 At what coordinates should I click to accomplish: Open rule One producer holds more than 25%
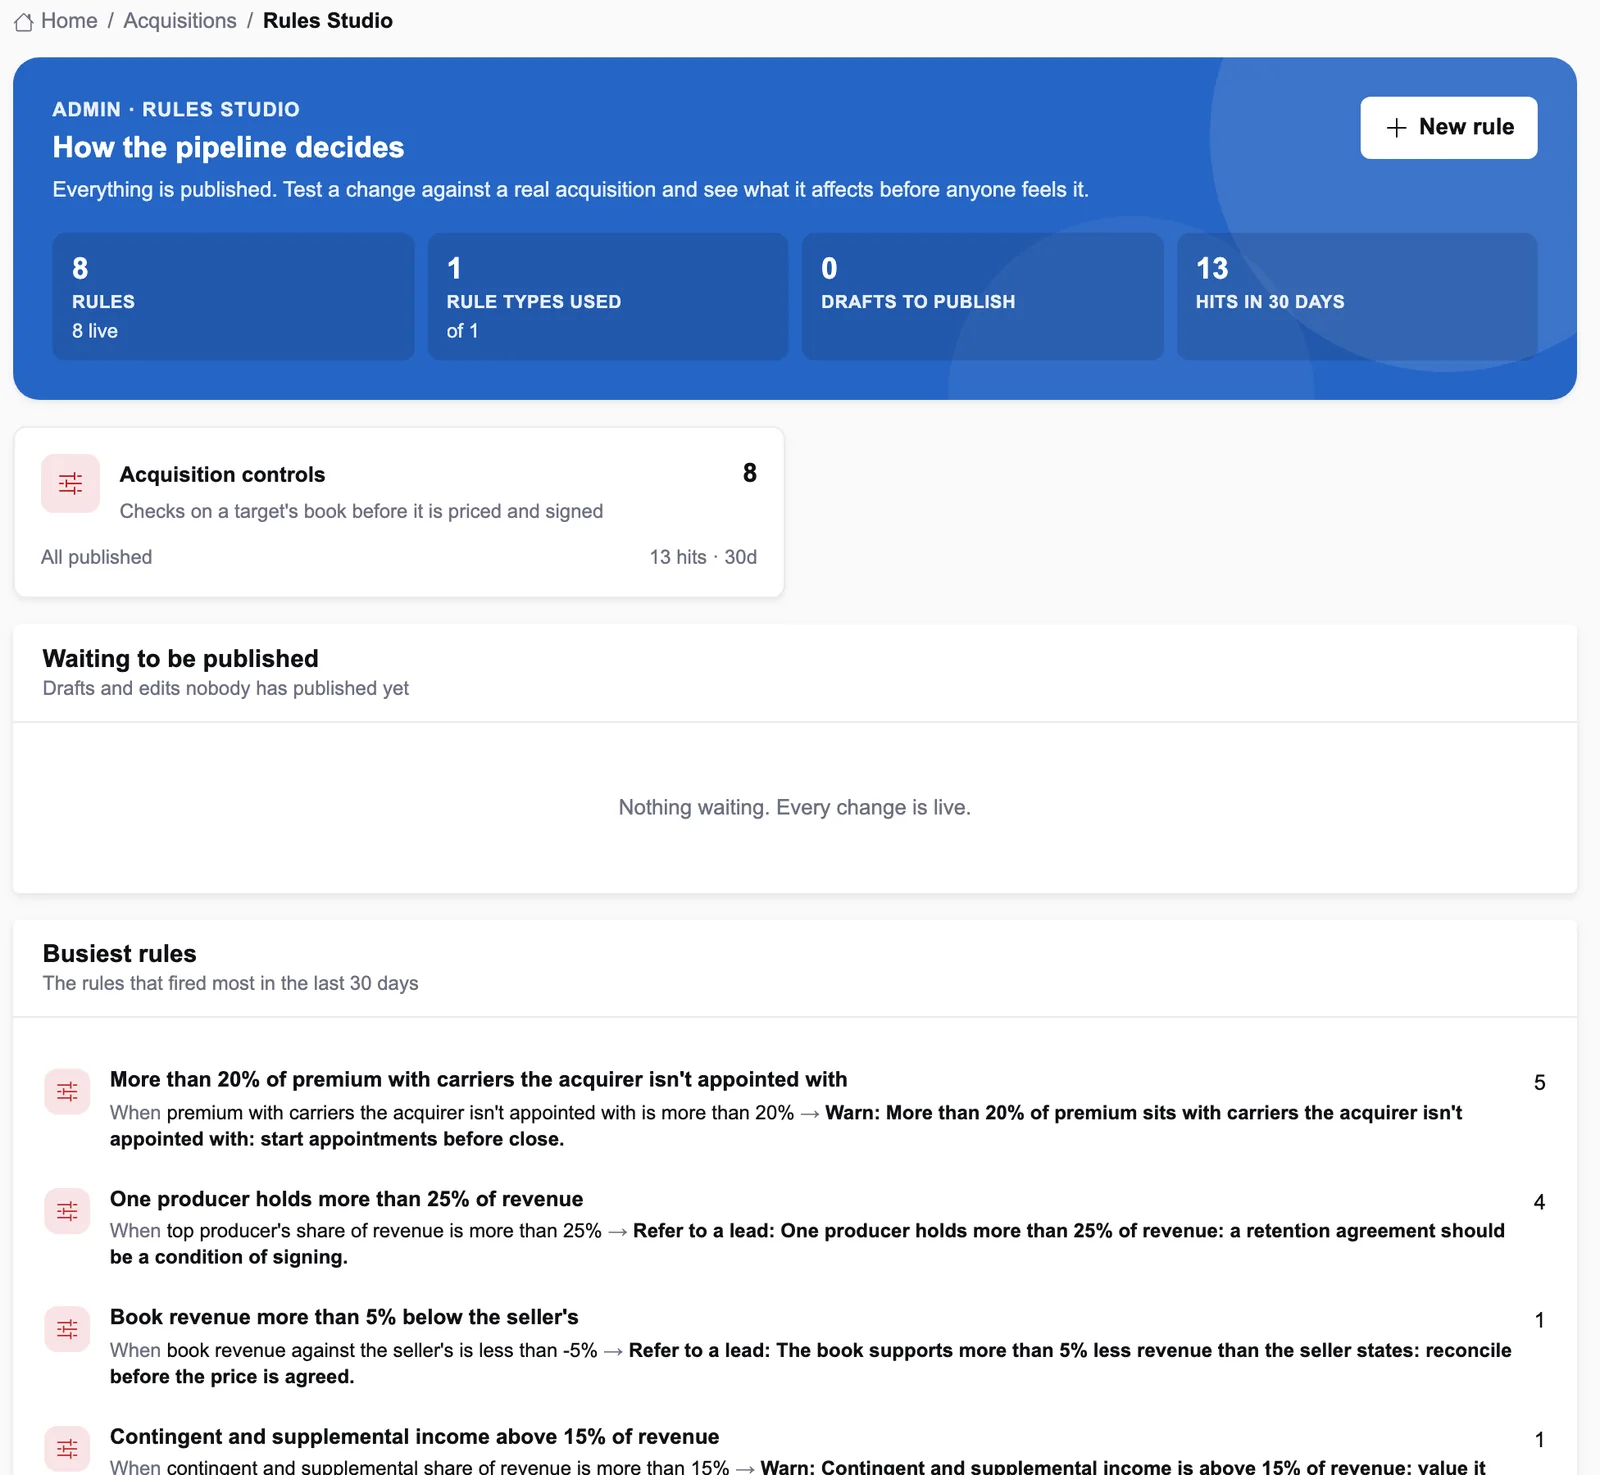[x=346, y=1199]
